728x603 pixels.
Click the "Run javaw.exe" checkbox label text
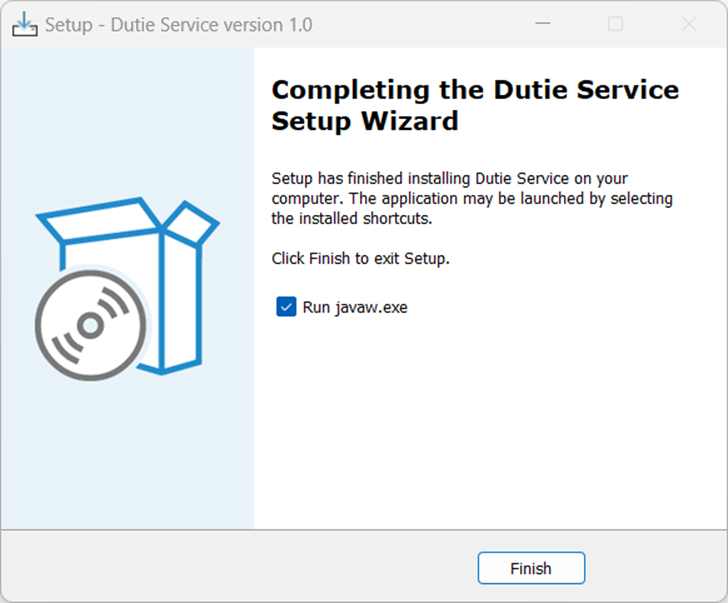coord(355,307)
